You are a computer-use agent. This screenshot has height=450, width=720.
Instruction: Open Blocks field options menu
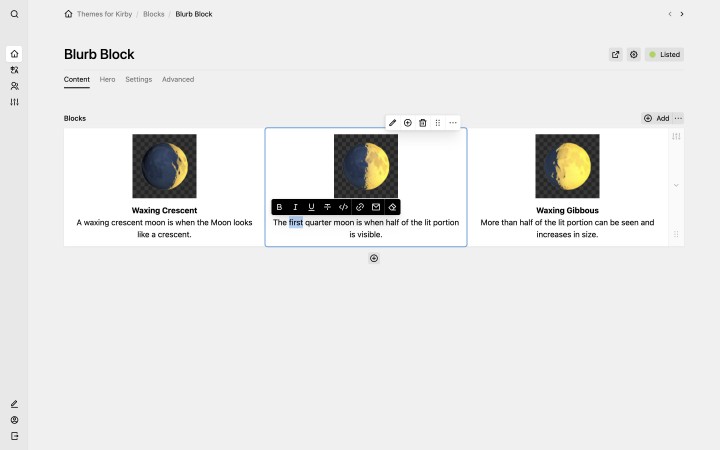678,118
